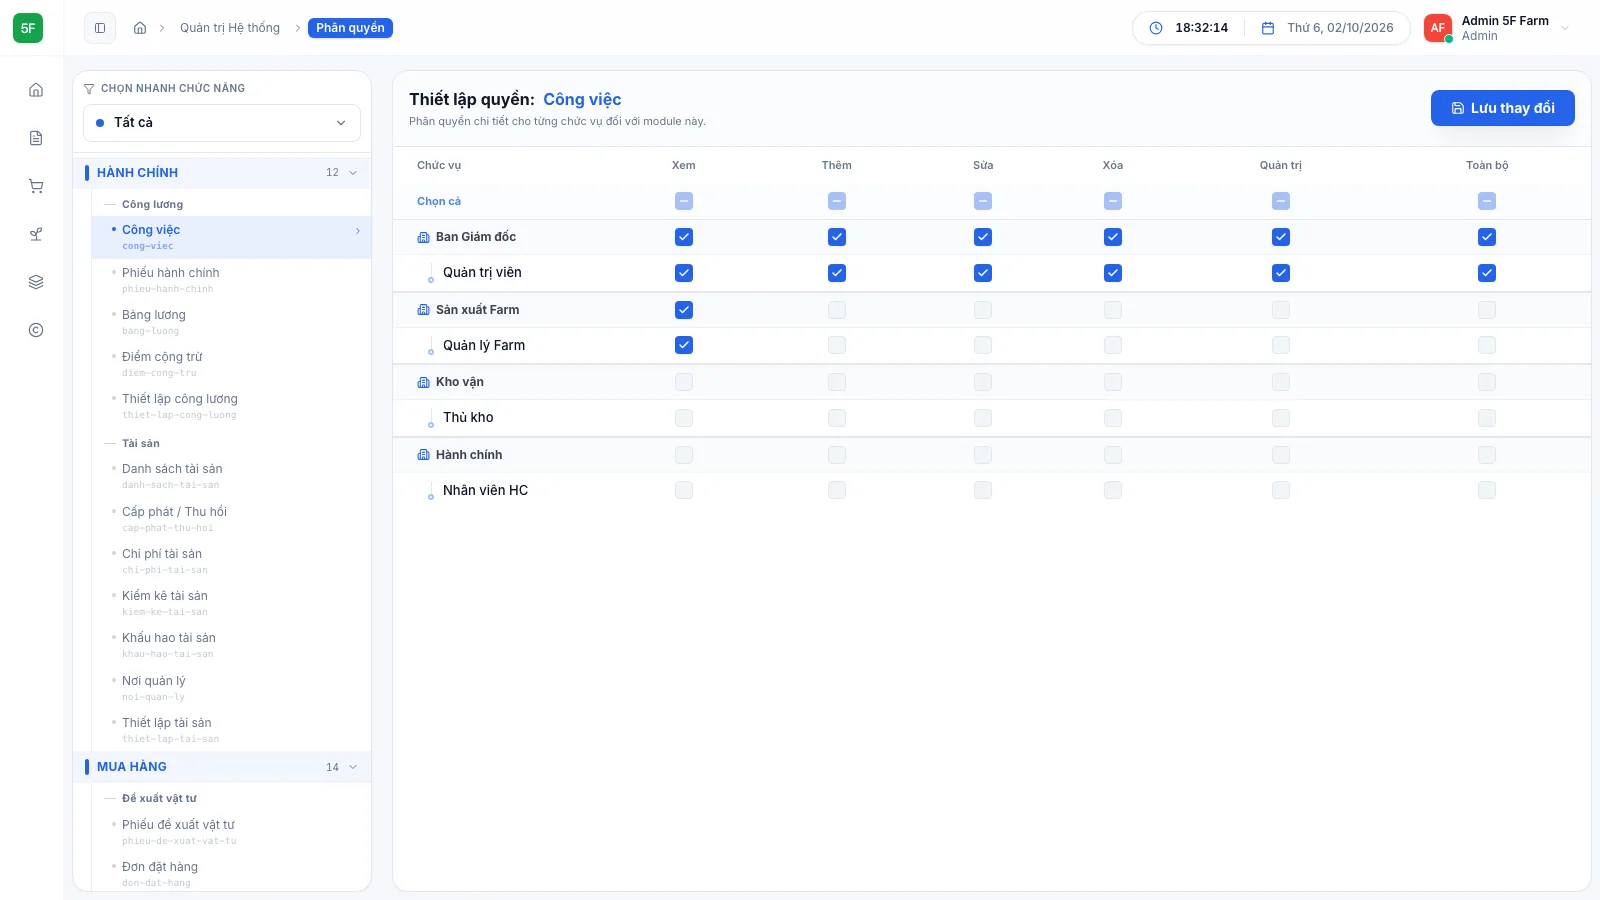Uncheck Xem for Quản lý Farm

[684, 345]
